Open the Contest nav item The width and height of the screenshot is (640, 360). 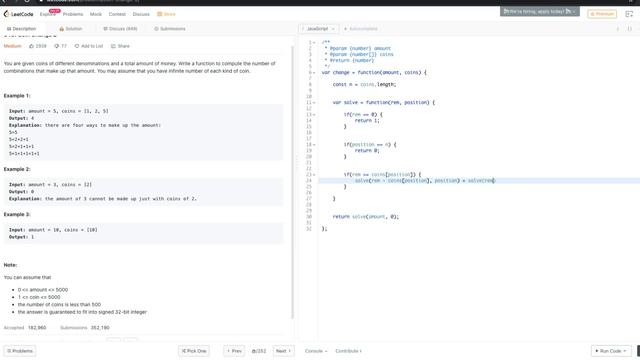pos(117,14)
